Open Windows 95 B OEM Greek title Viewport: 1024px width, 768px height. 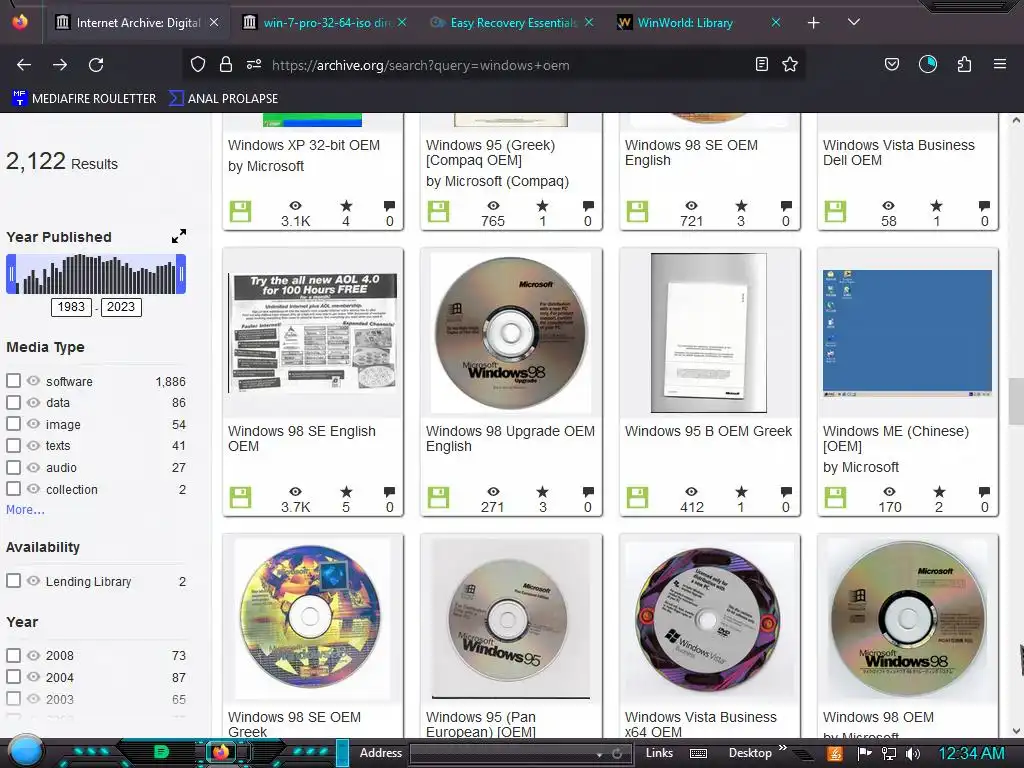coord(709,431)
